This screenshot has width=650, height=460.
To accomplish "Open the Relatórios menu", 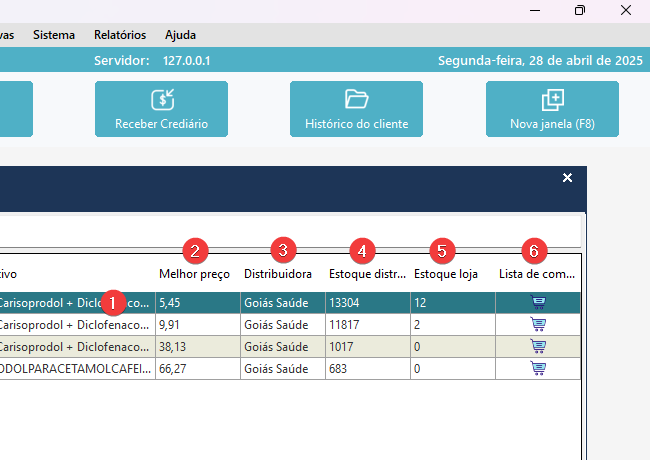I will tap(120, 35).
